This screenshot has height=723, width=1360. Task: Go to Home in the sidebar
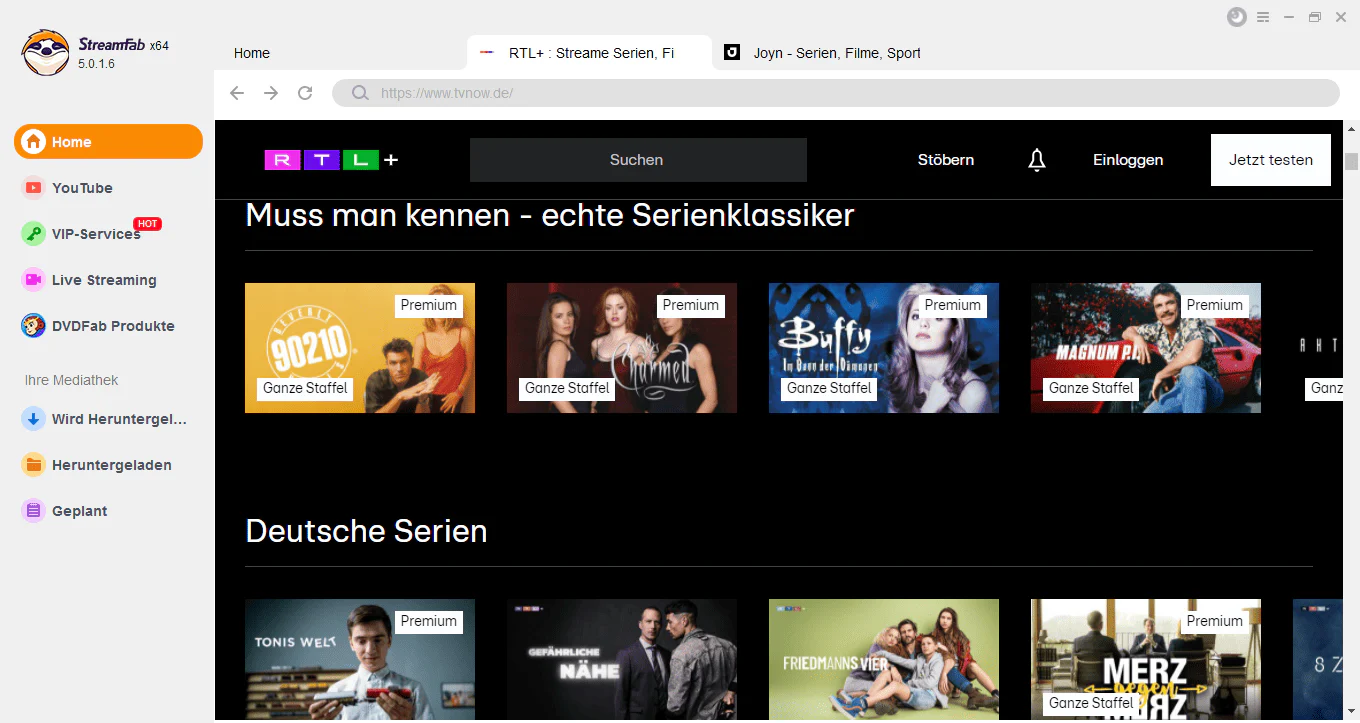pyautogui.click(x=108, y=142)
